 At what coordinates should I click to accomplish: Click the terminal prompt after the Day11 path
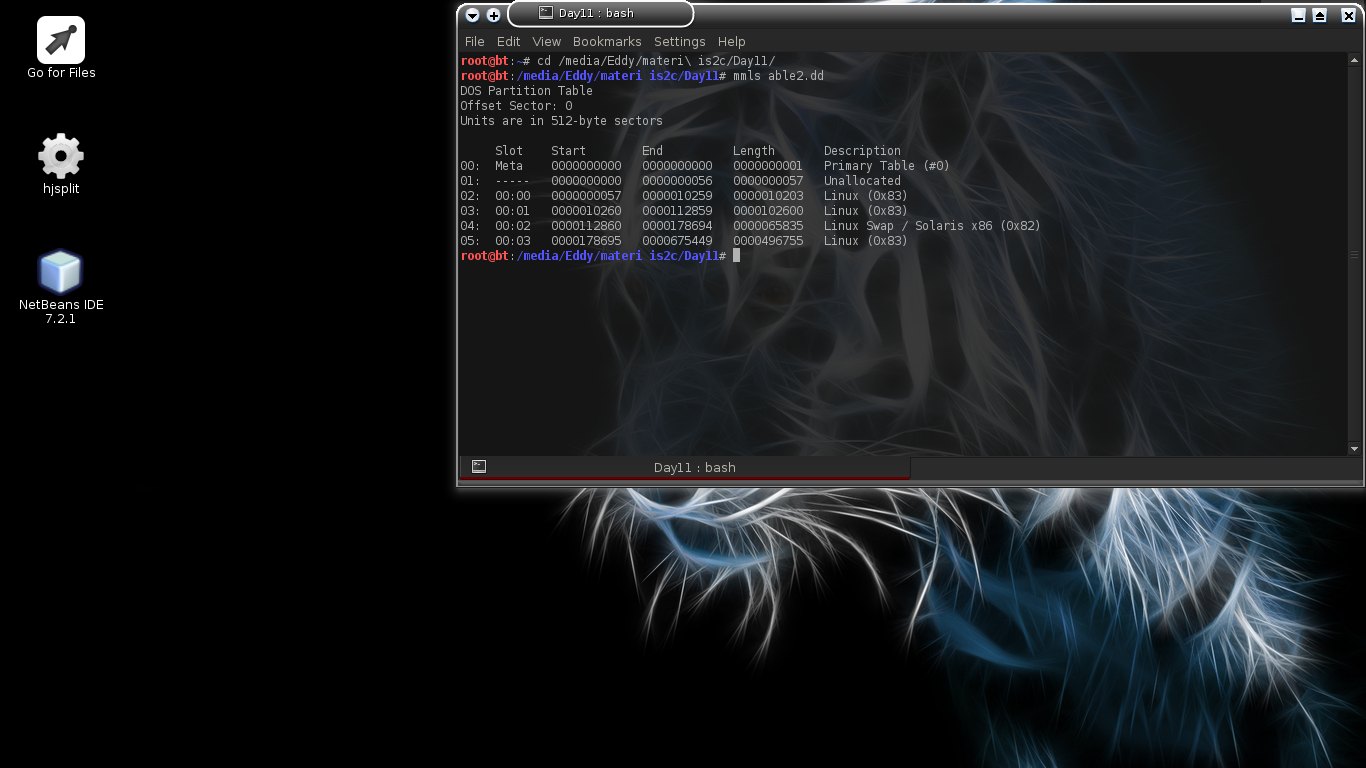pyautogui.click(x=735, y=255)
